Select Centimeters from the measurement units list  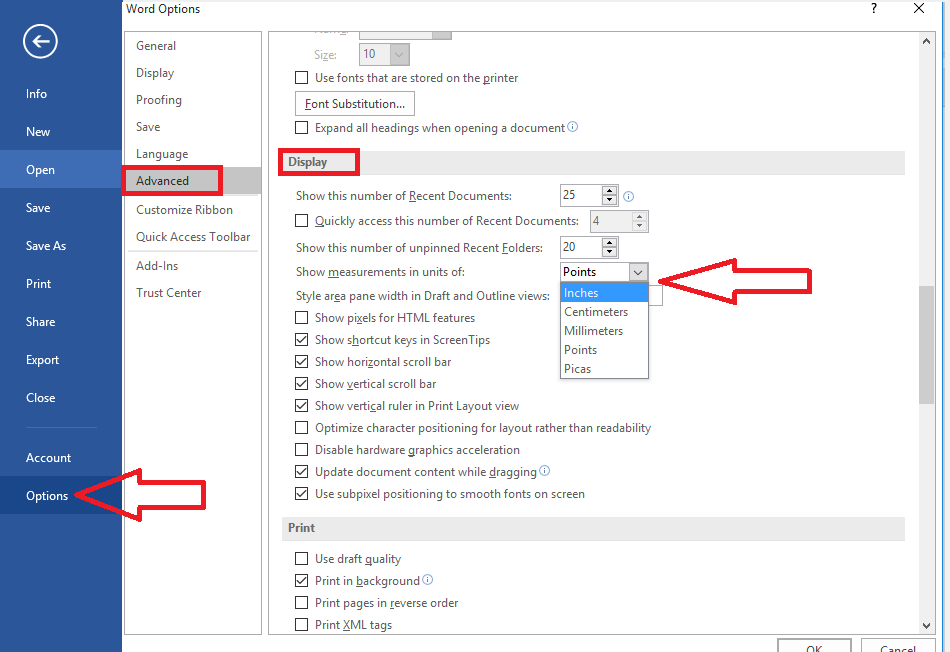tap(595, 311)
